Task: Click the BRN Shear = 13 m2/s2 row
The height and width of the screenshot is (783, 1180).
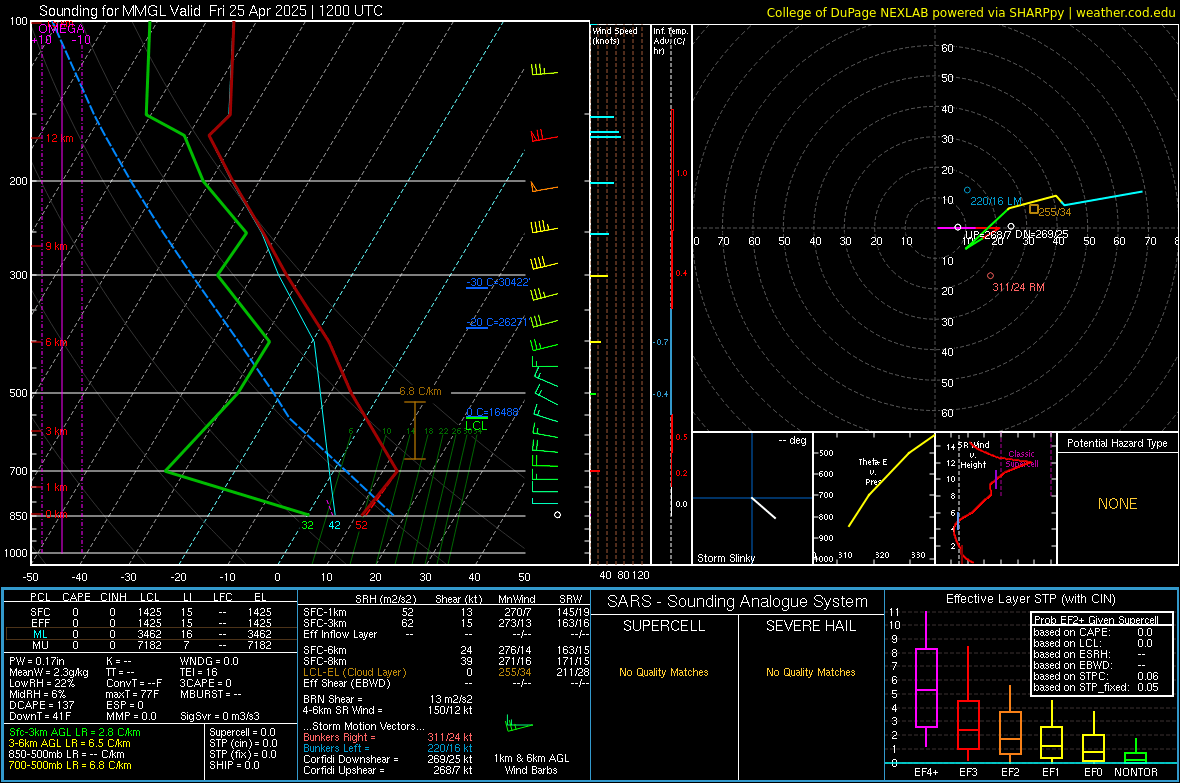Action: [x=388, y=699]
